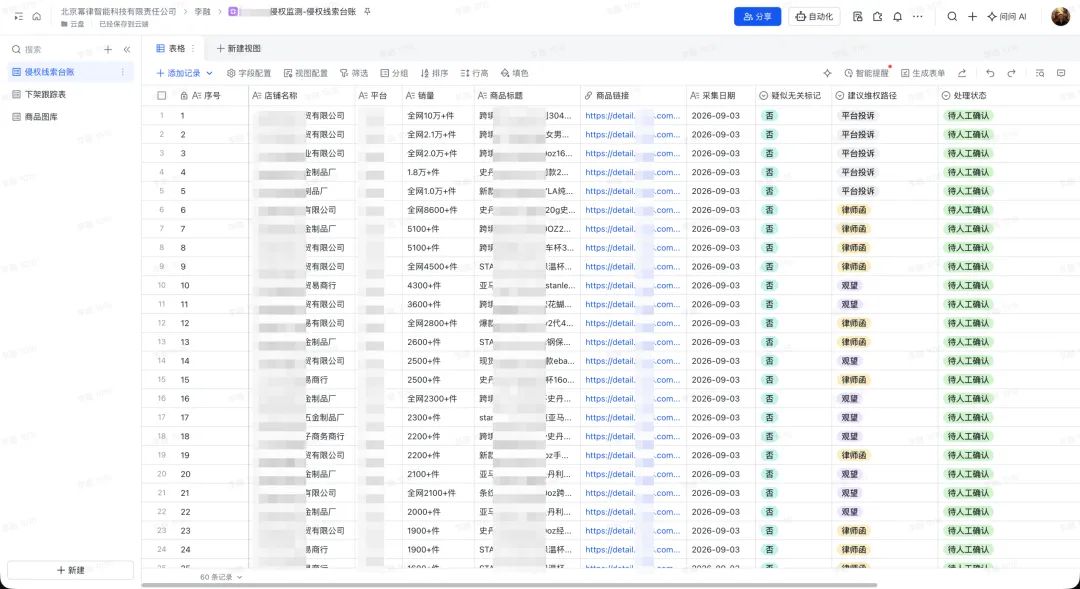Click the global search magnifier icon
Viewport: 1080px width, 589px height.
click(x=952, y=17)
